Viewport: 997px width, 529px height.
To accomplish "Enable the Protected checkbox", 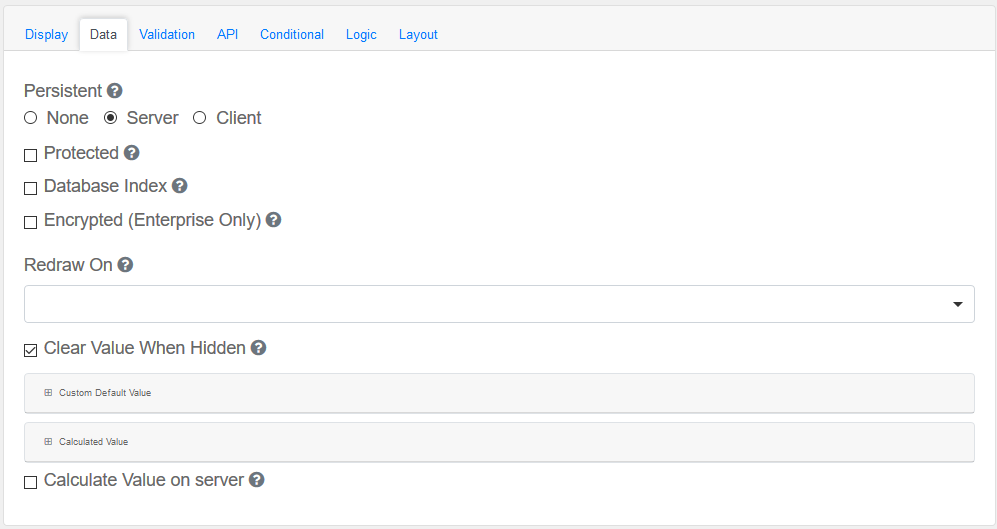I will tap(31, 155).
